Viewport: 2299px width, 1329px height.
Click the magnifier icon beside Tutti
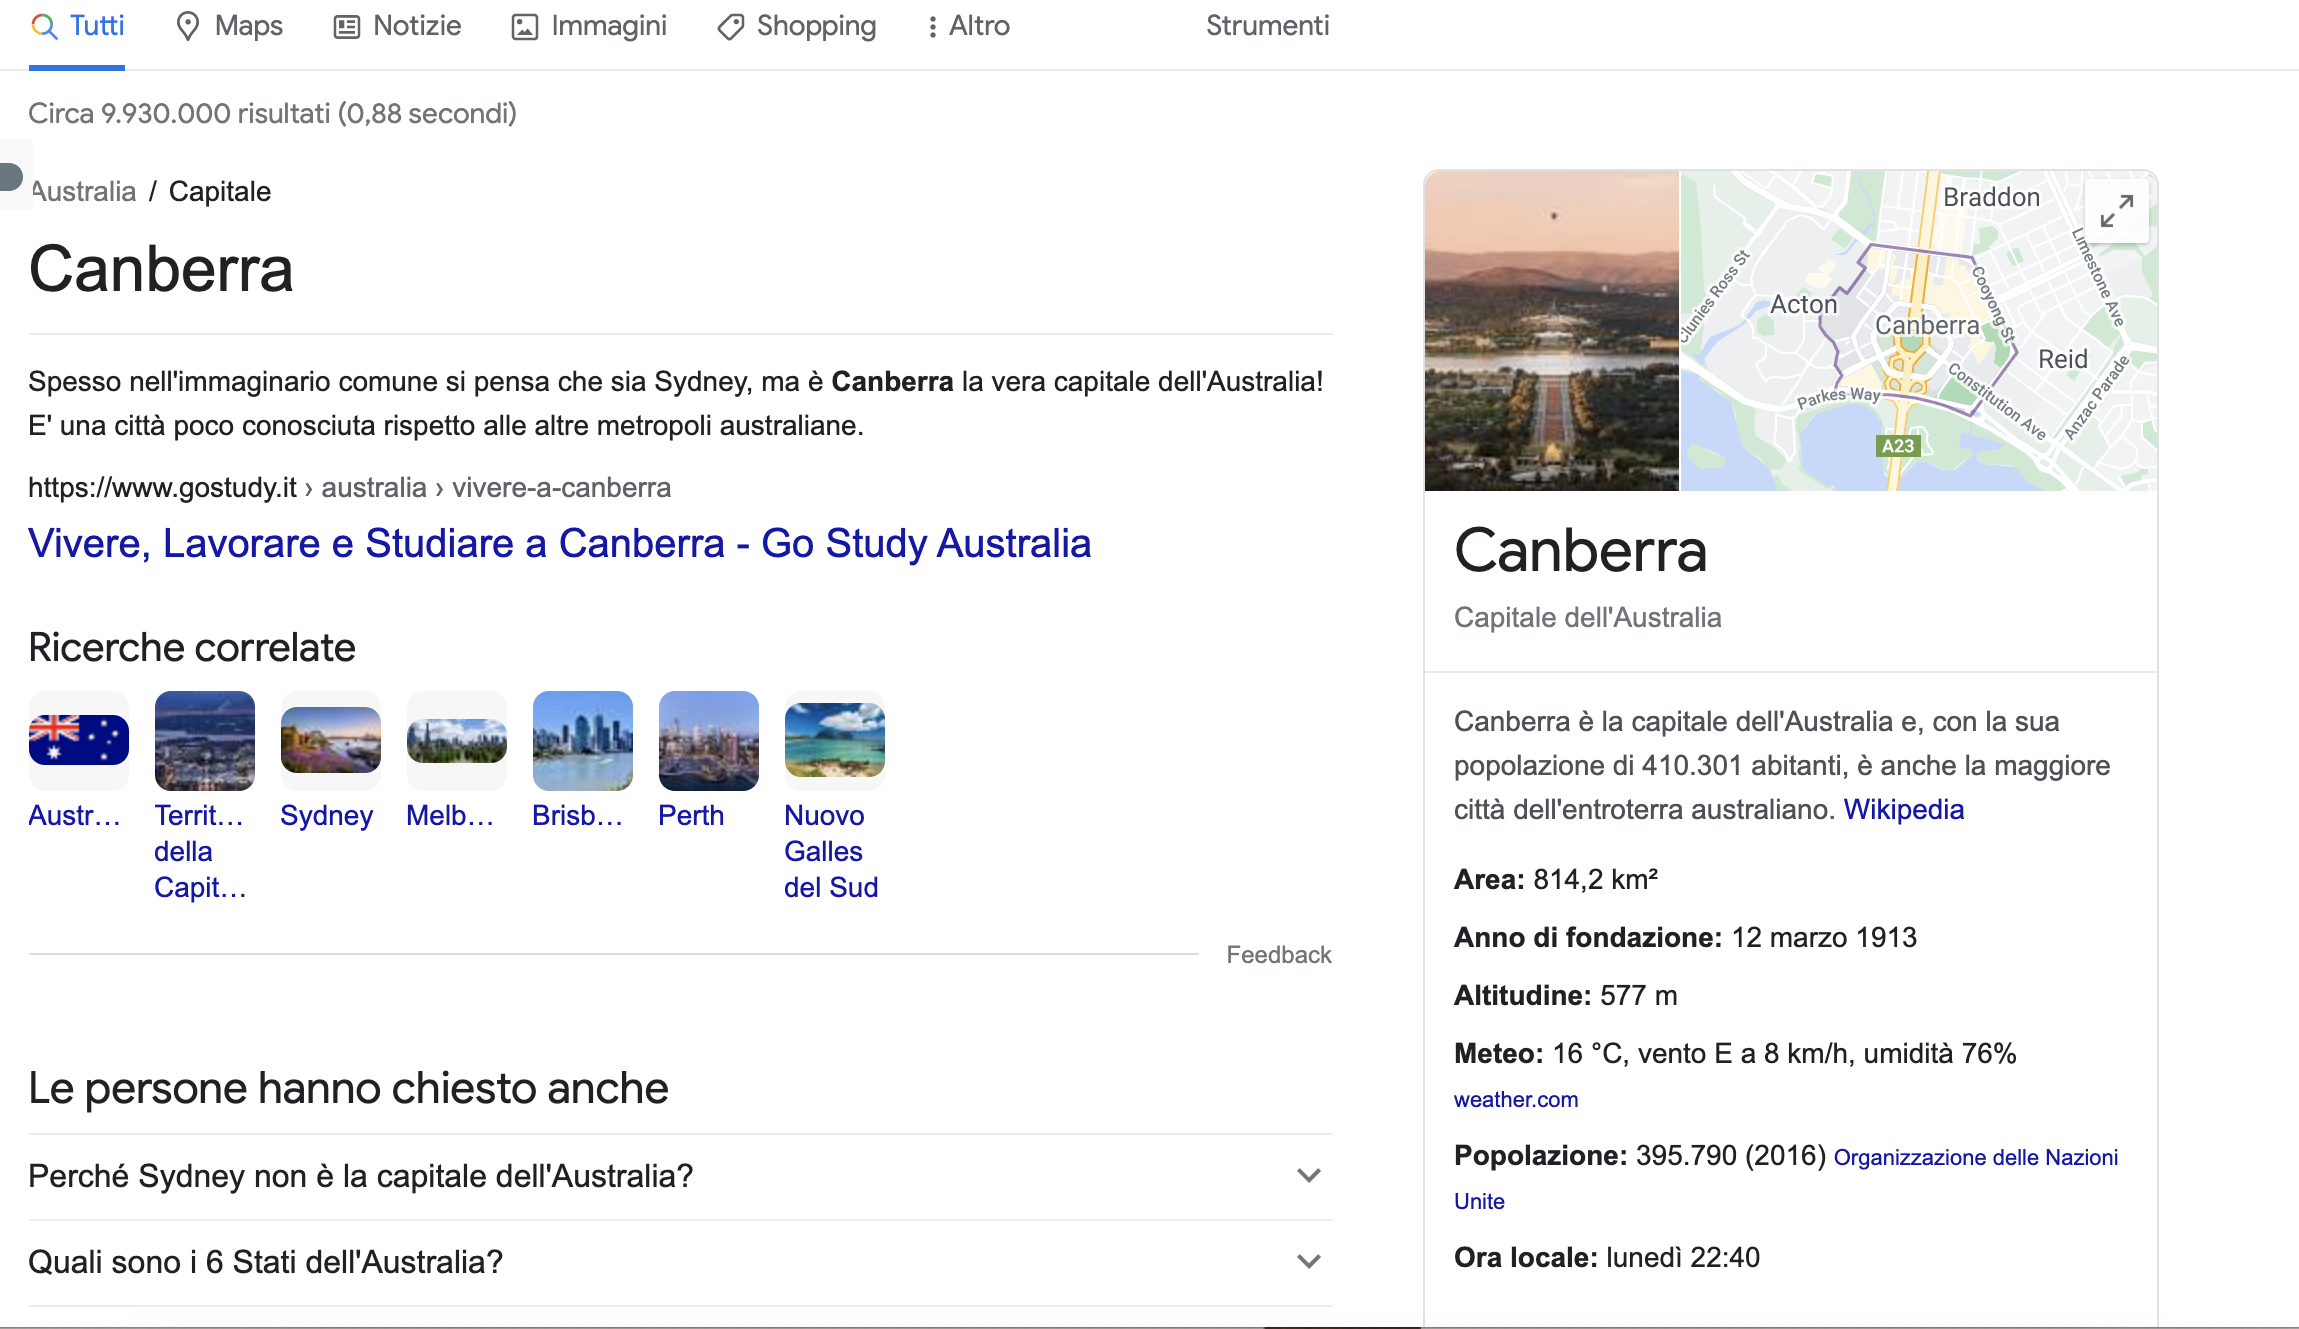[44, 27]
